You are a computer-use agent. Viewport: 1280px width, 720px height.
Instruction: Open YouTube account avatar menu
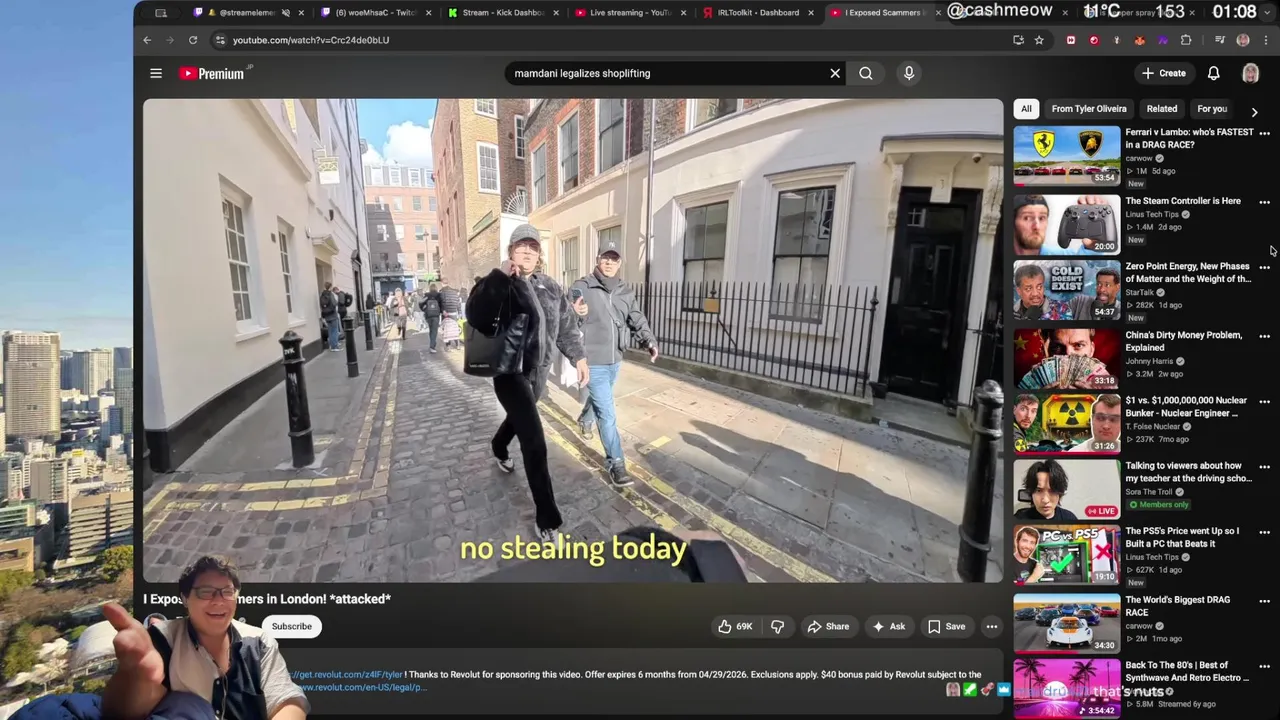coord(1250,73)
